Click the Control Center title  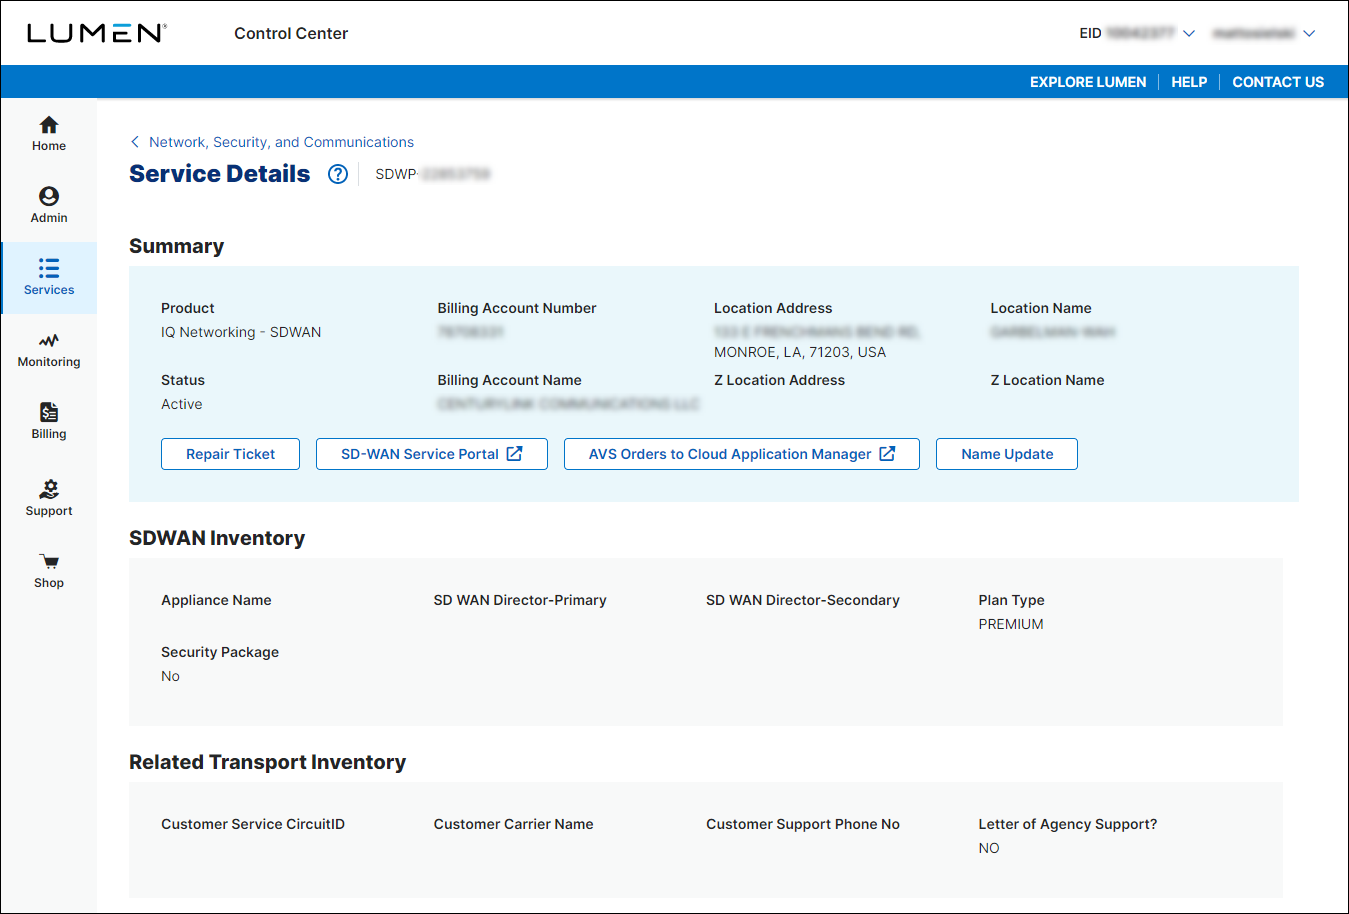pyautogui.click(x=291, y=33)
